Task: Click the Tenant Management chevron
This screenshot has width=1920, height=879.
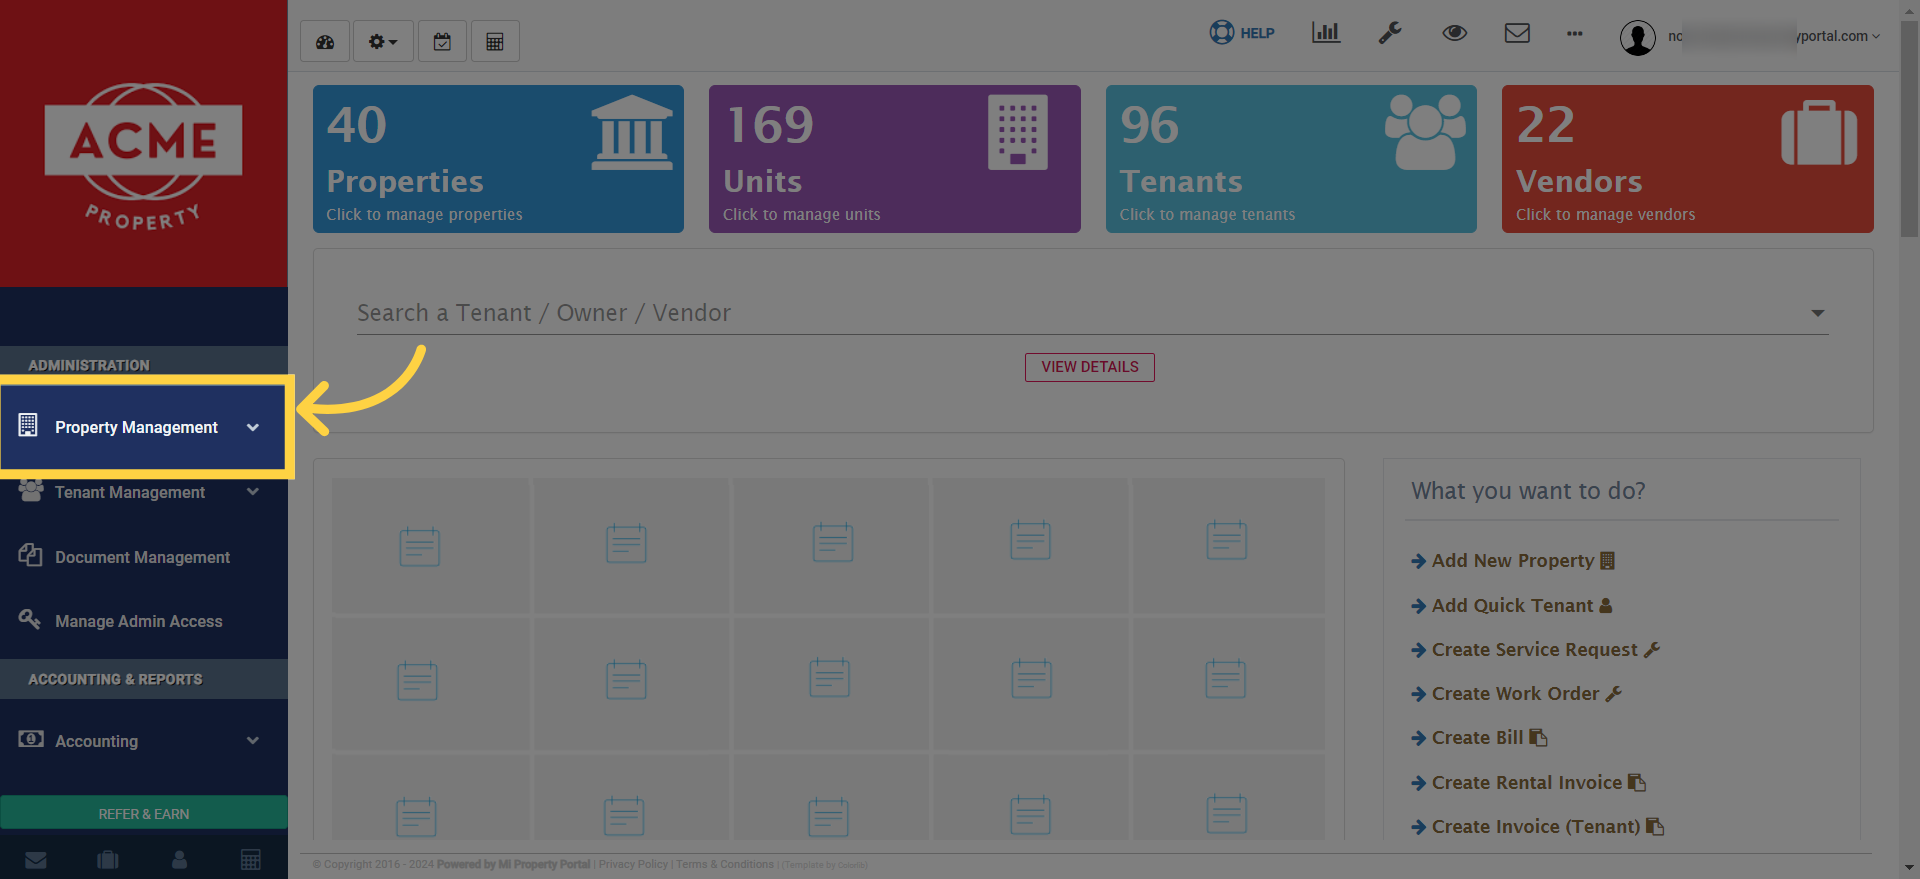Action: point(253,492)
